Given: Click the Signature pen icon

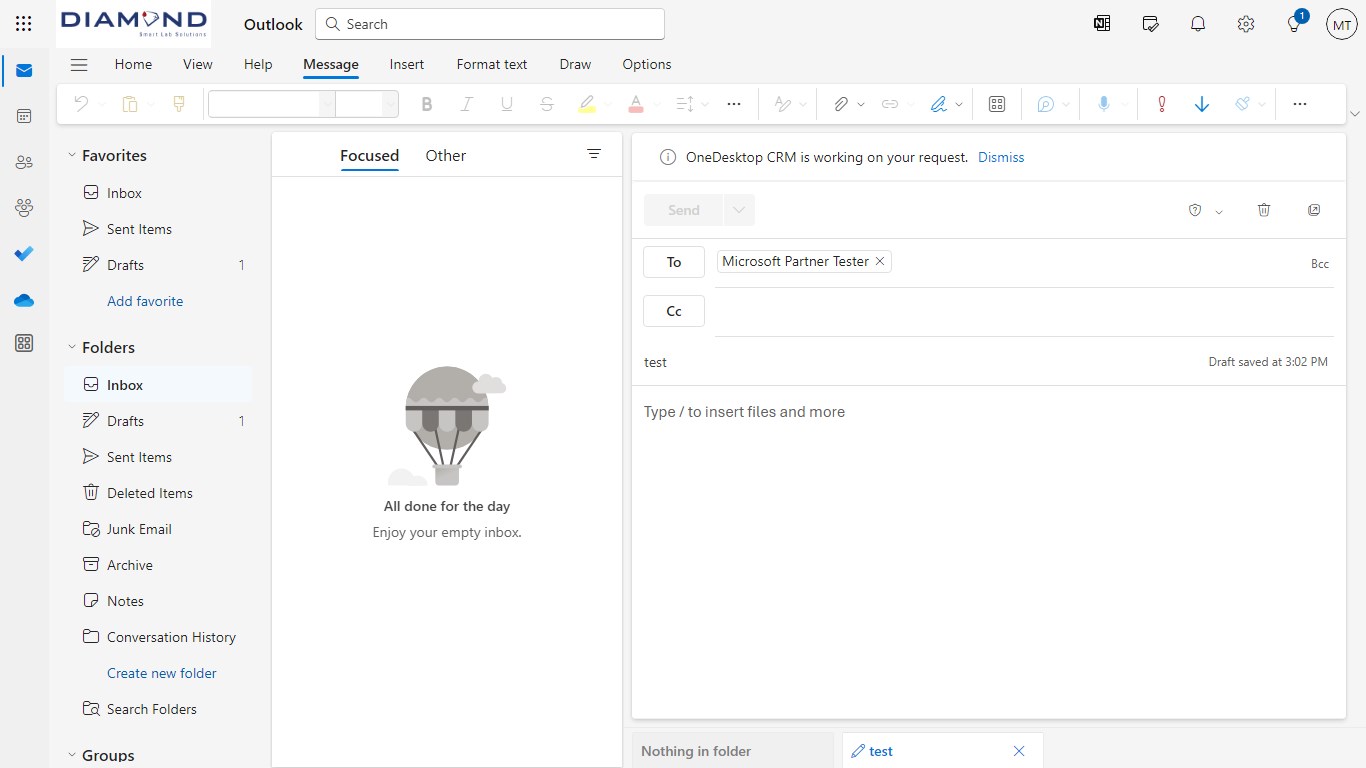Looking at the screenshot, I should [938, 104].
